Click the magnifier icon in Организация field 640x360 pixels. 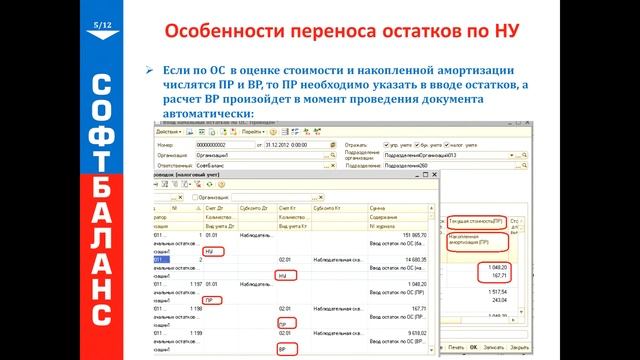click(x=333, y=155)
